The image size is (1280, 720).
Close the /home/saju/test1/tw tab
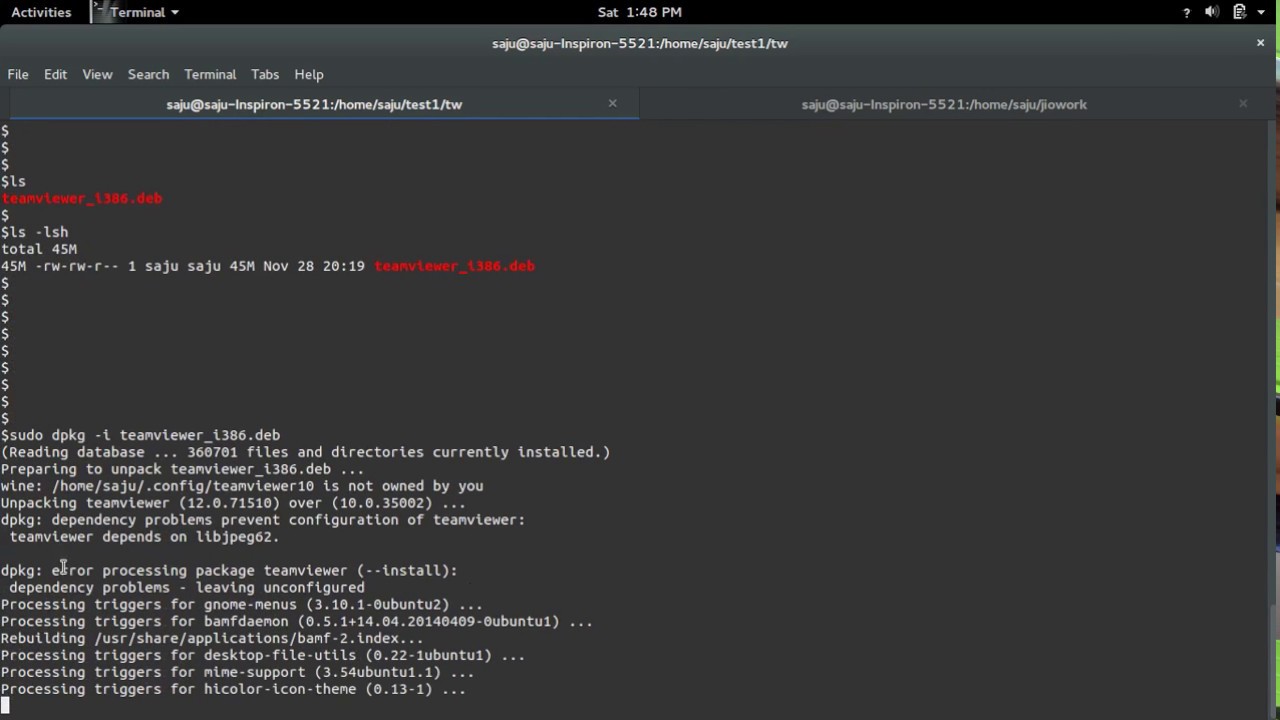(x=613, y=104)
